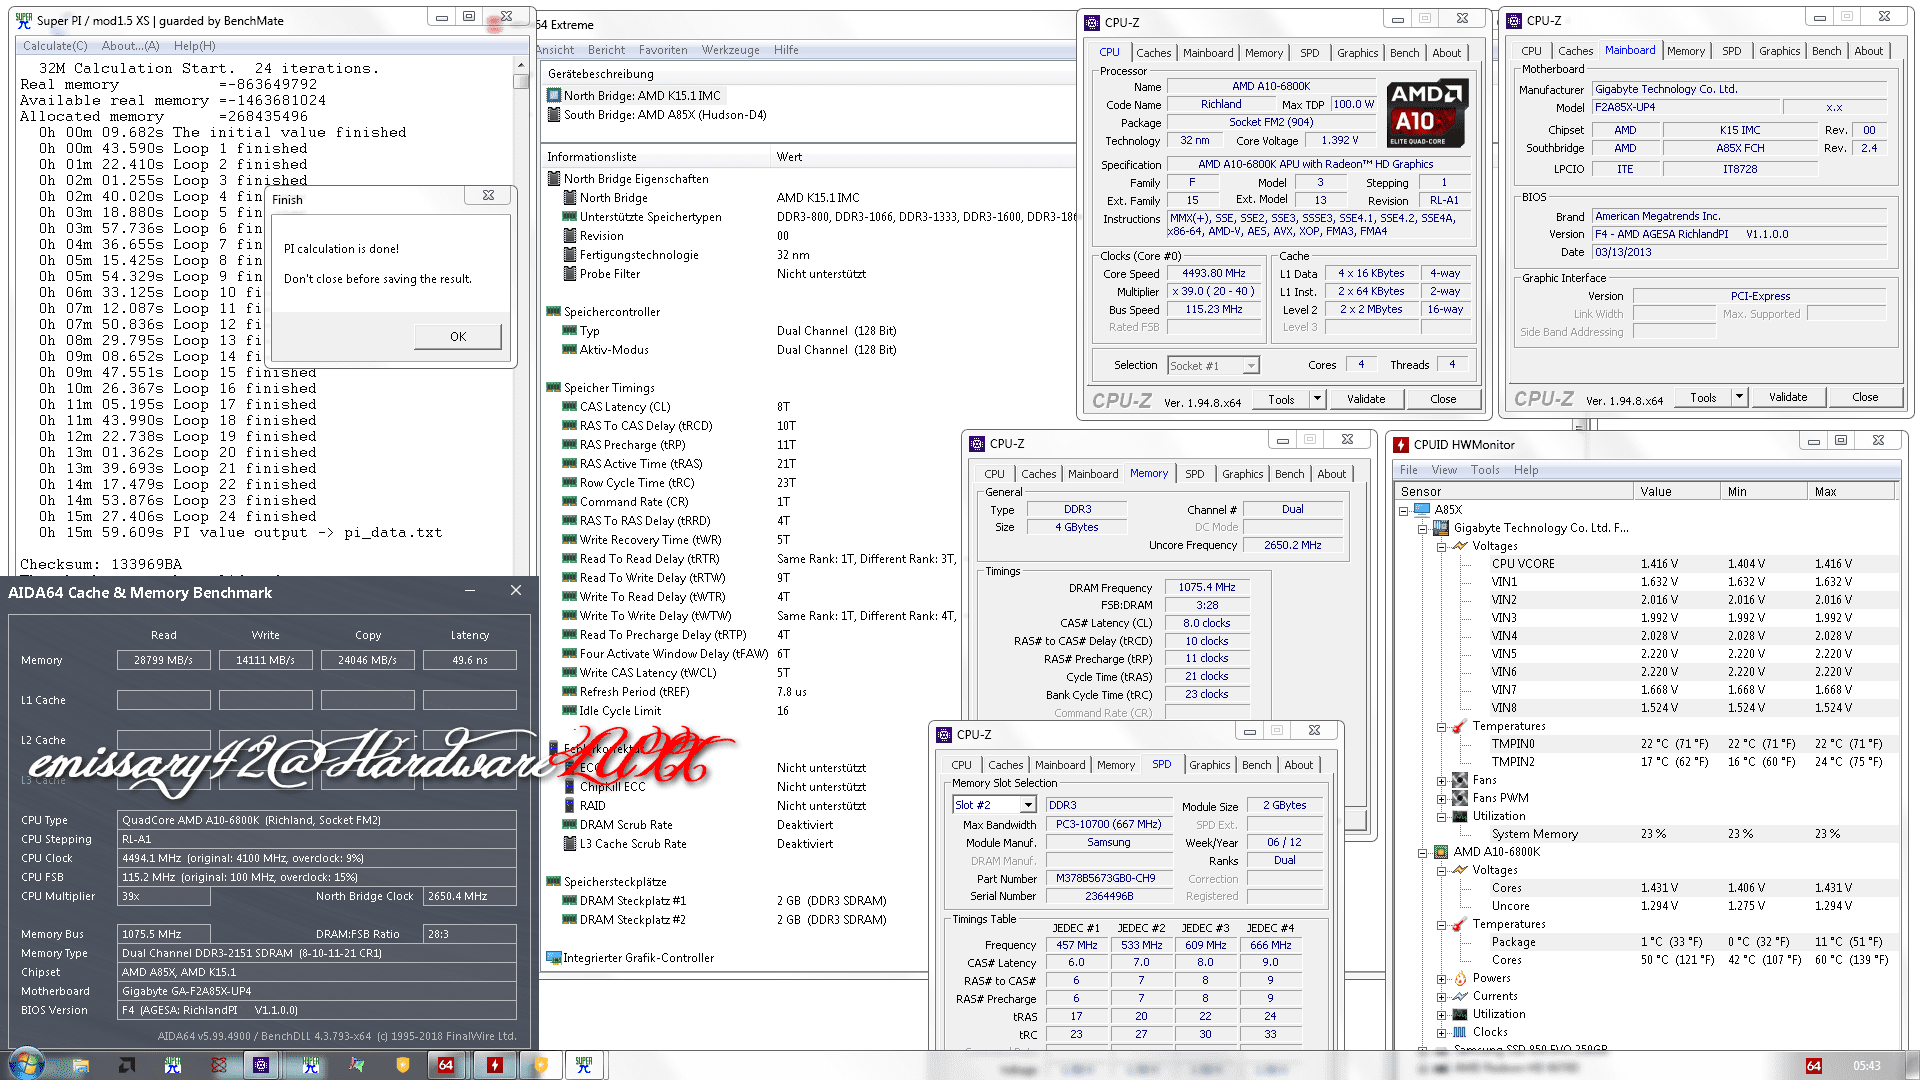Open the Windows Start orb

26,1064
